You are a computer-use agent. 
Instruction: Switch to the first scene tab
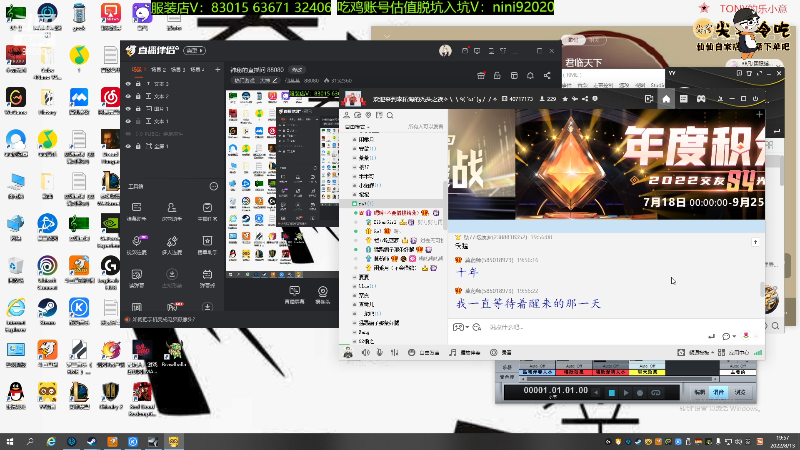(138, 69)
